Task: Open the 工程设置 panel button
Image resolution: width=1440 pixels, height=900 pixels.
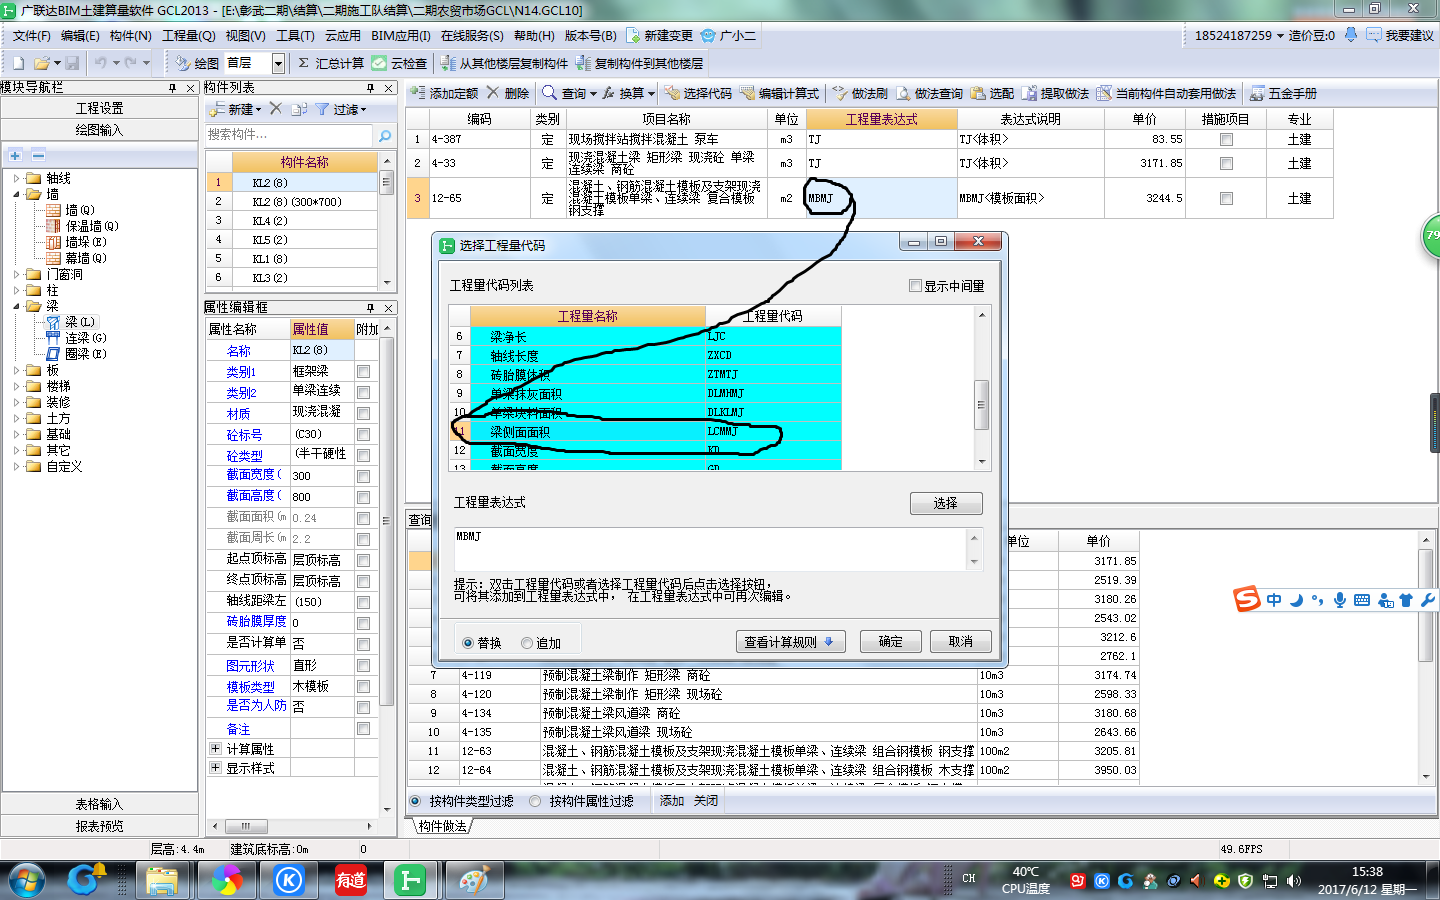Action: 100,108
